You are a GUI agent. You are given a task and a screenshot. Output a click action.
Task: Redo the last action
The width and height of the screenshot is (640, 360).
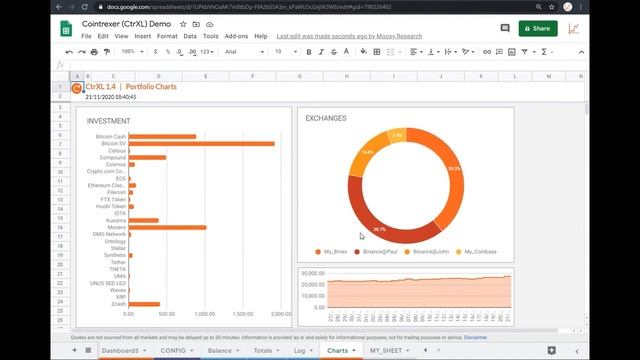(82, 52)
